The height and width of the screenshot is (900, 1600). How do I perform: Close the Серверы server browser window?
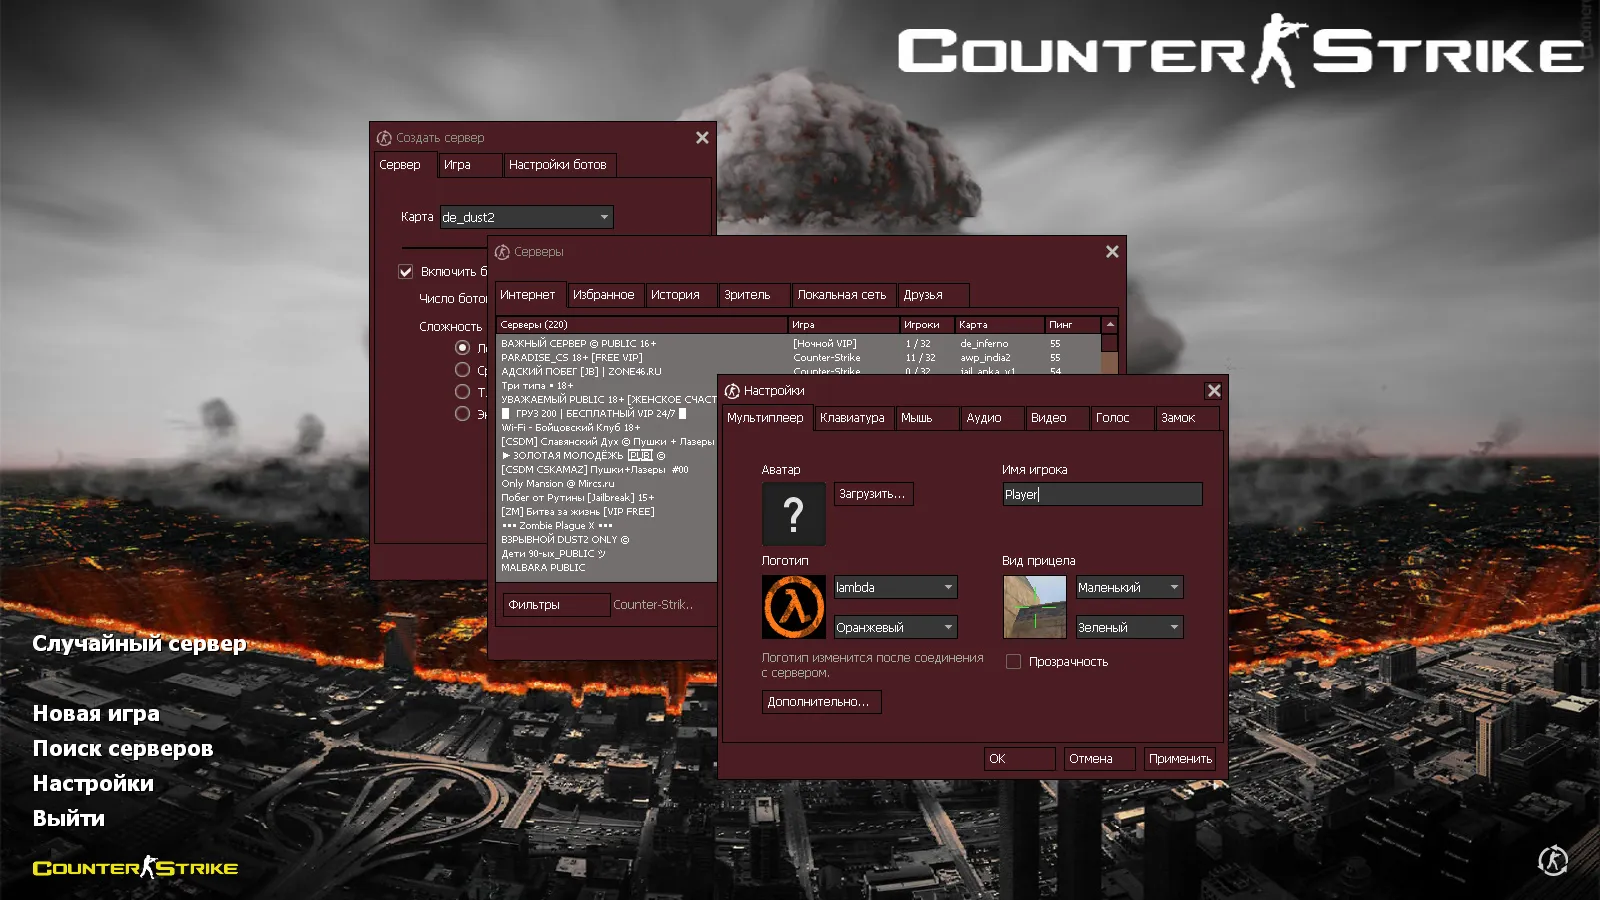[1112, 252]
